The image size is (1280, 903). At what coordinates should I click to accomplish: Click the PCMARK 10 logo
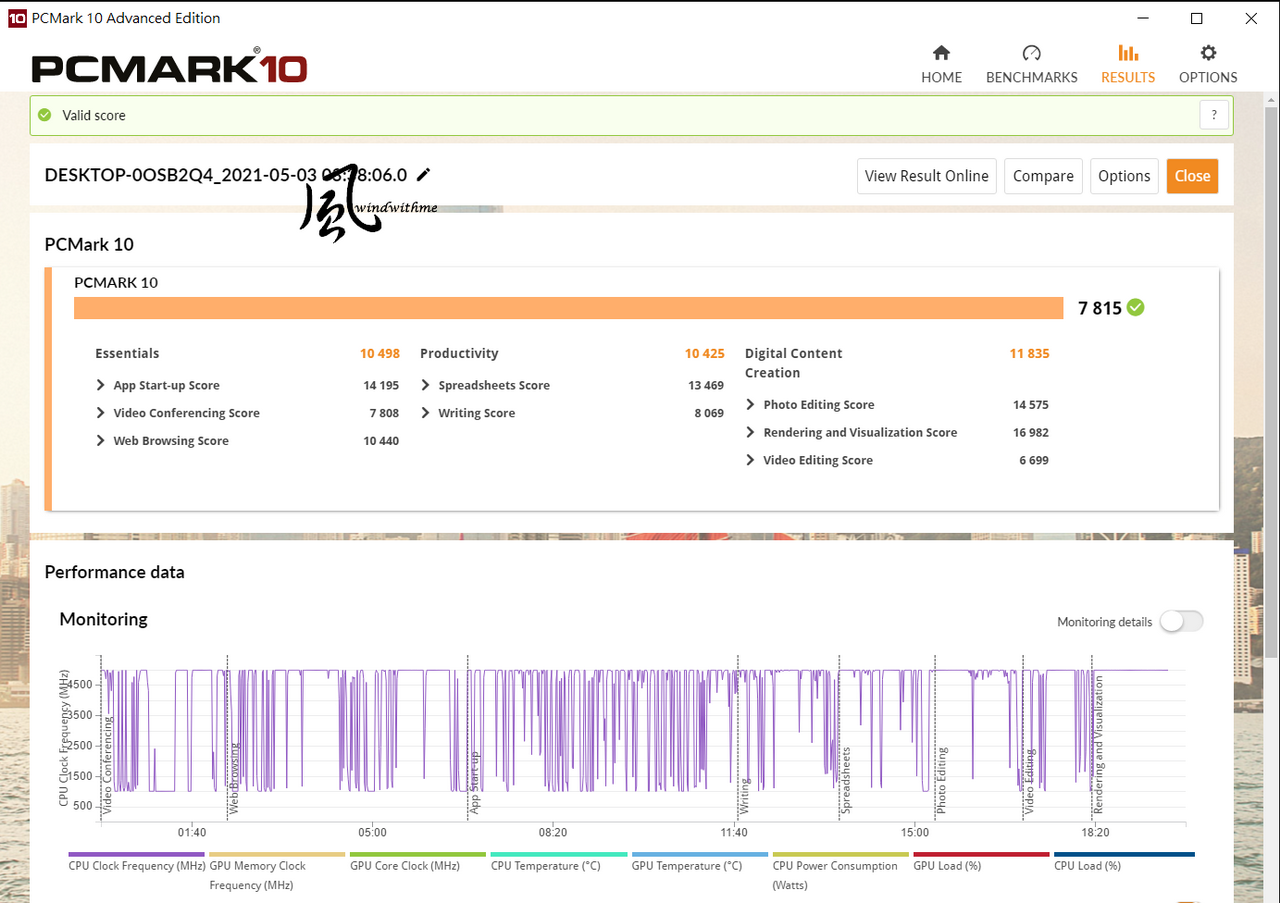[x=169, y=66]
